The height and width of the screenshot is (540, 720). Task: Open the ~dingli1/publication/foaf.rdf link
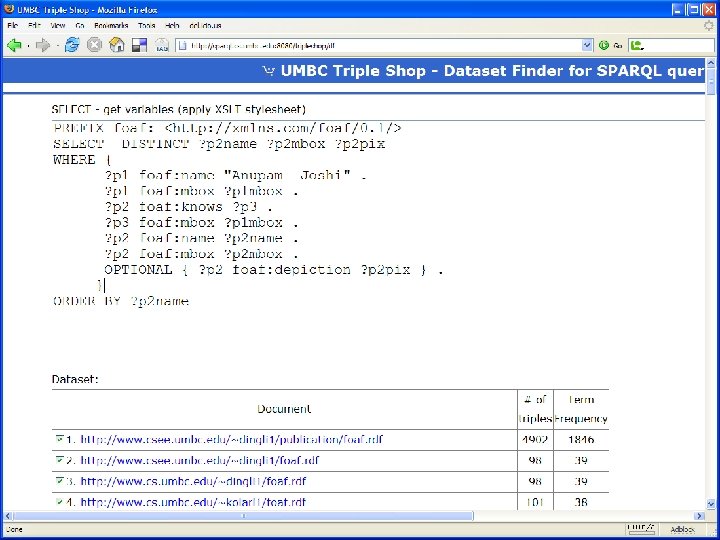[231, 439]
